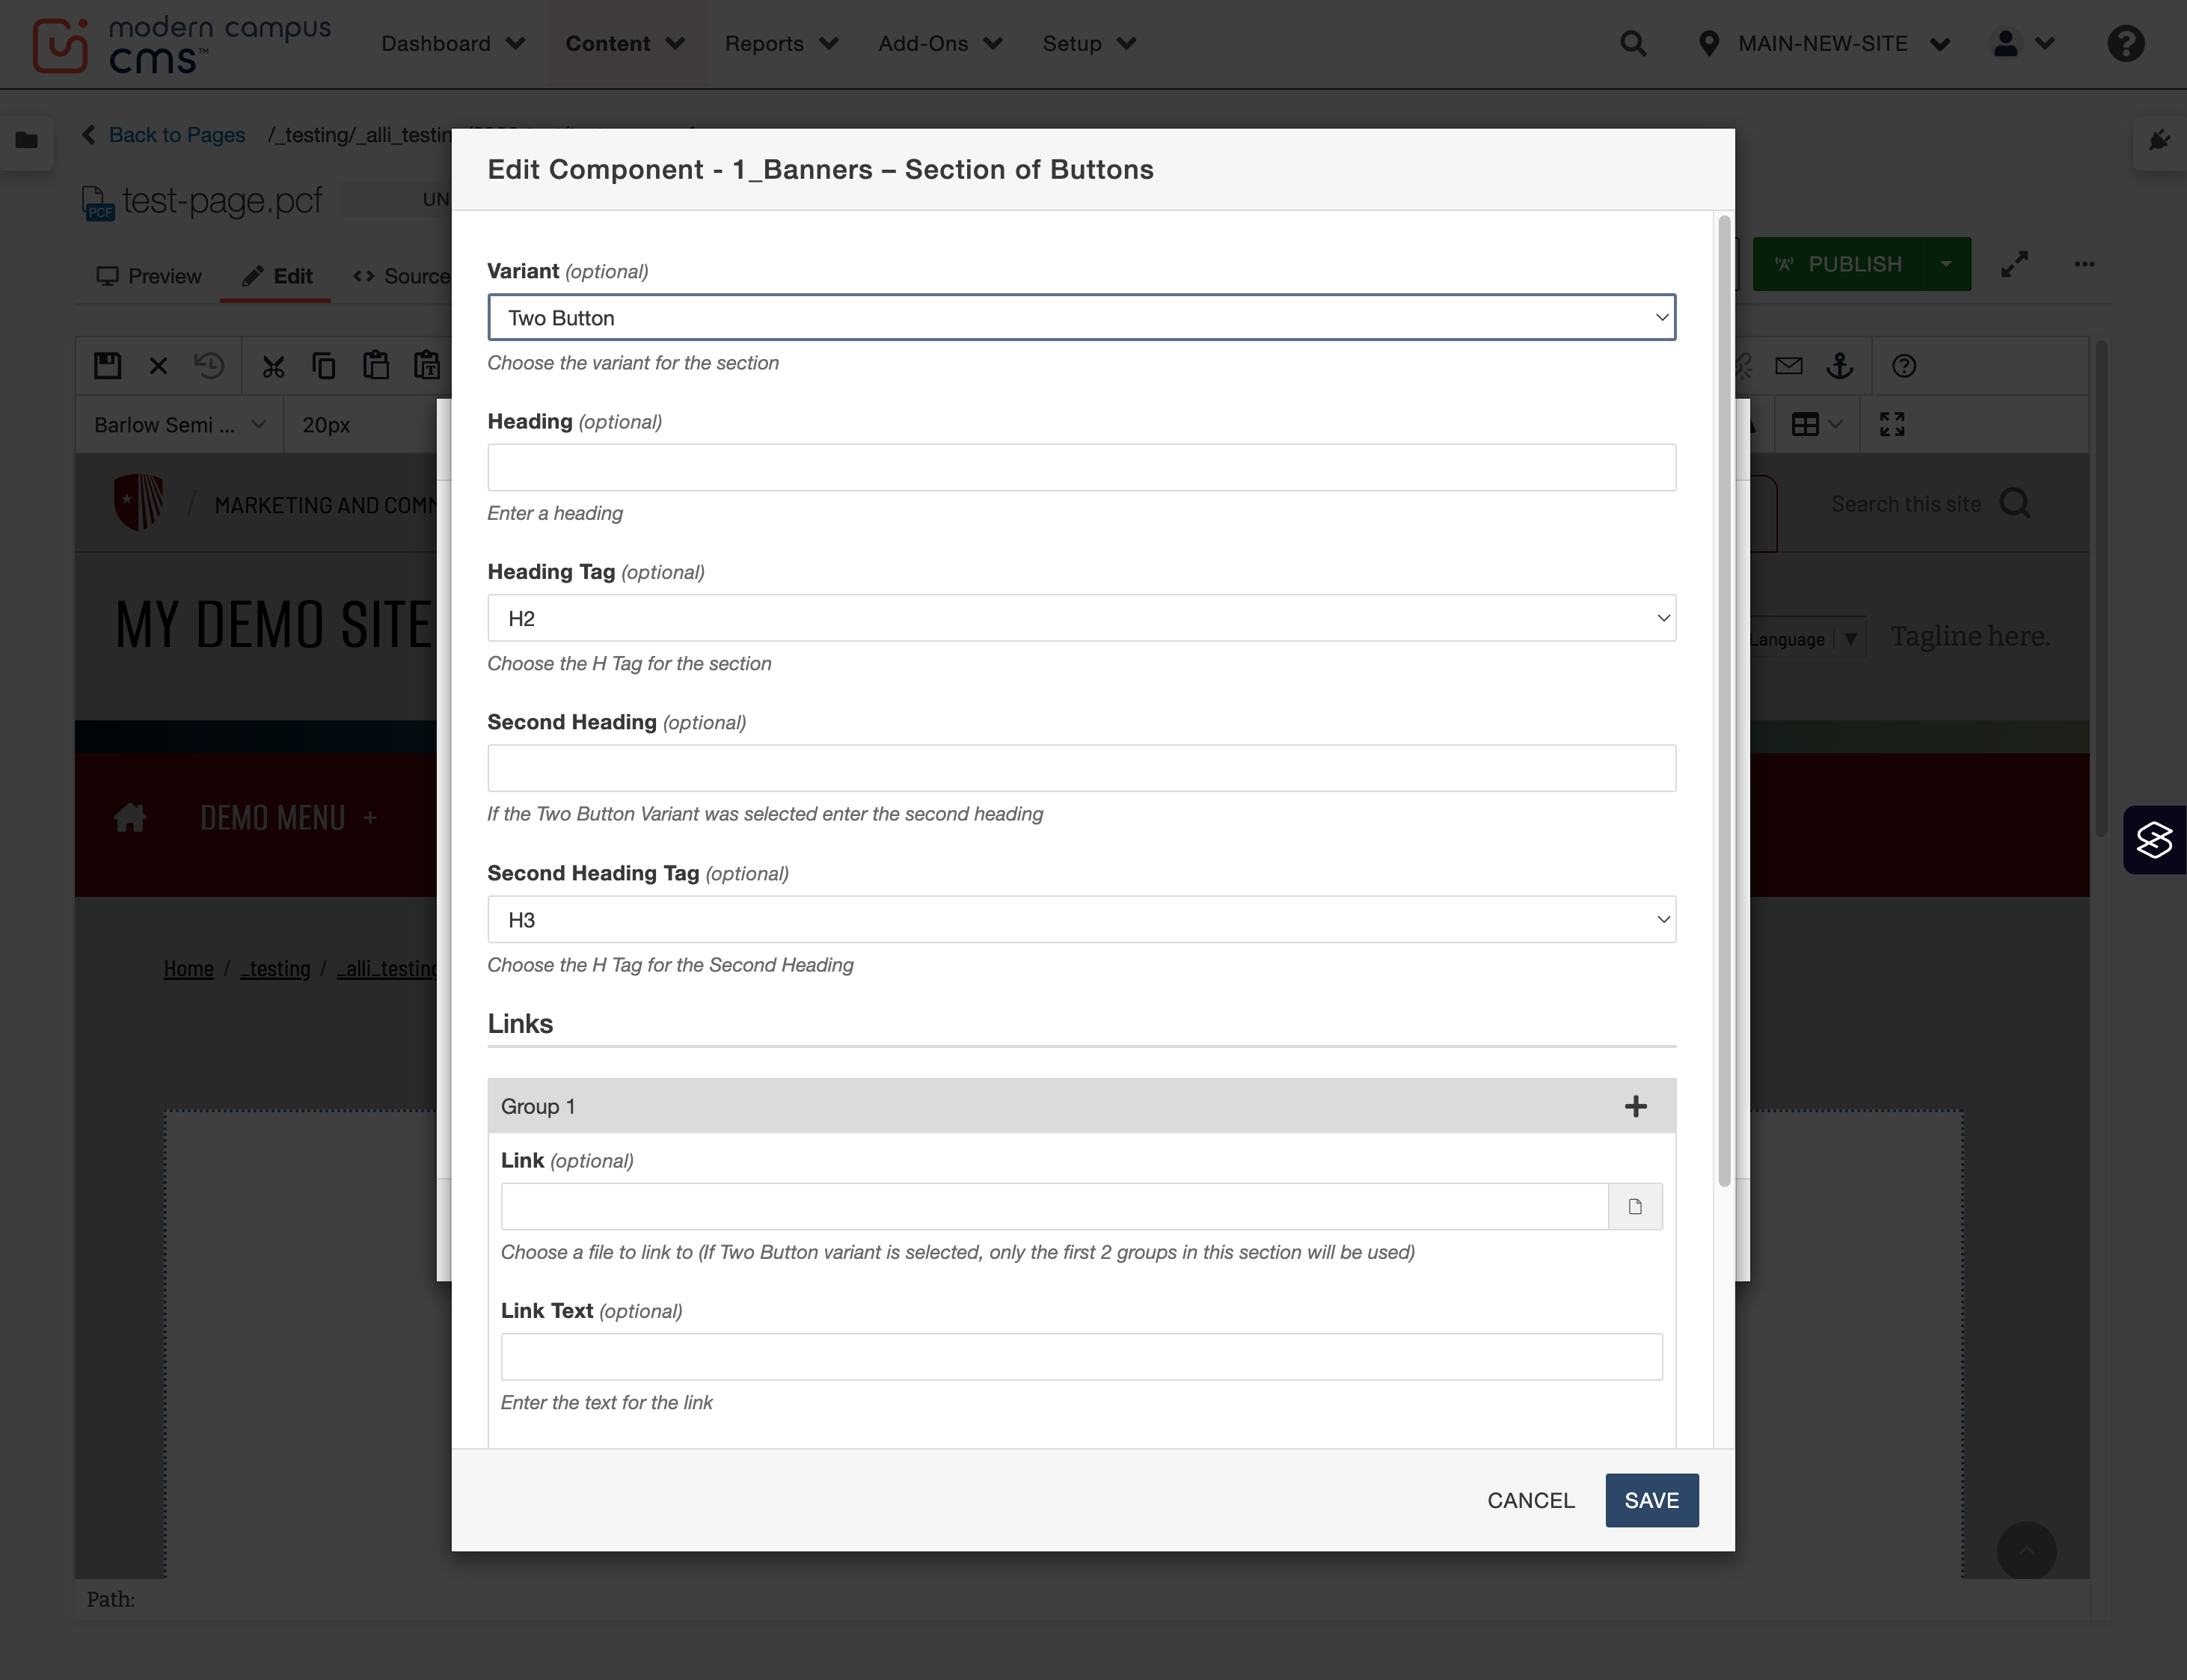Click the help question mark icon in top bar
Viewport: 2187px width, 1680px height.
tap(2125, 43)
